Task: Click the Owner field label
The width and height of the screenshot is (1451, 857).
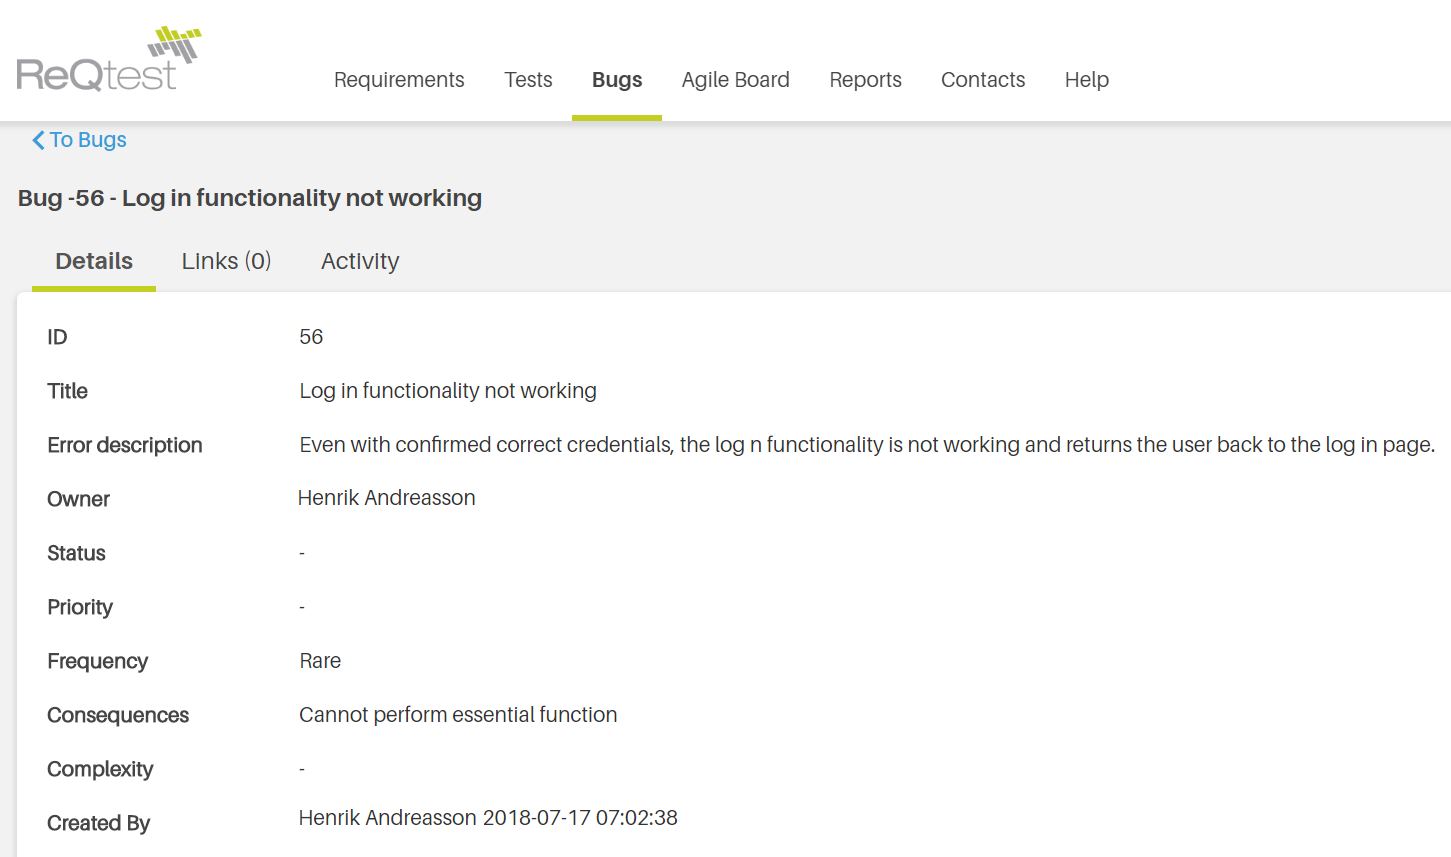Action: coord(78,499)
